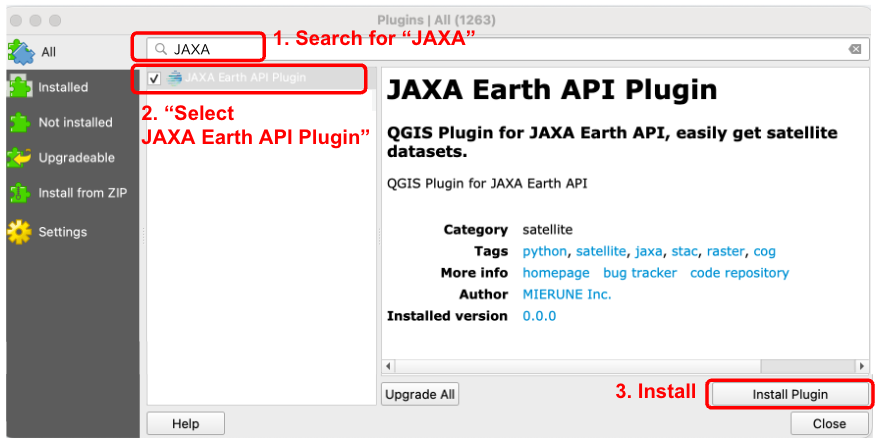Click the horizontal scrollbar right arrow
This screenshot has width=889, height=448.
(x=862, y=366)
